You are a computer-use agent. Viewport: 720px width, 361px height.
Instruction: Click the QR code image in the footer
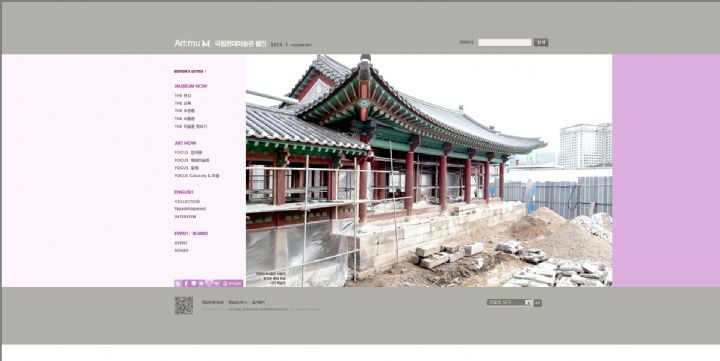tap(184, 305)
